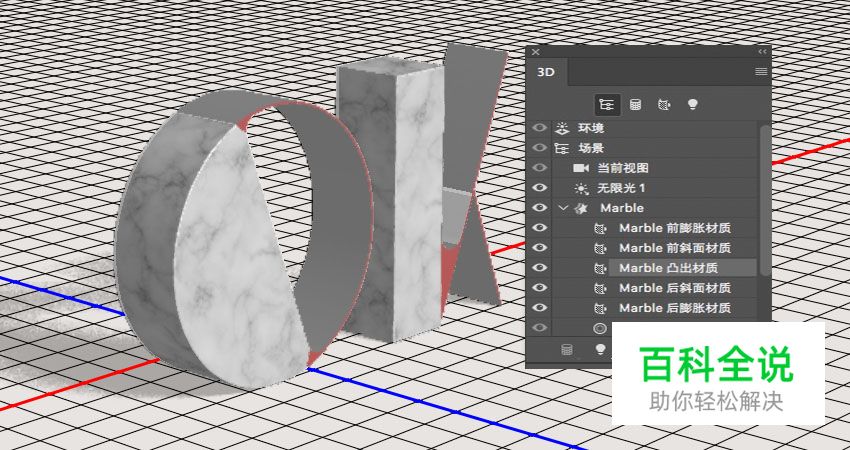Click the constraint ring icon in last row
The width and height of the screenshot is (850, 450).
pyautogui.click(x=600, y=327)
